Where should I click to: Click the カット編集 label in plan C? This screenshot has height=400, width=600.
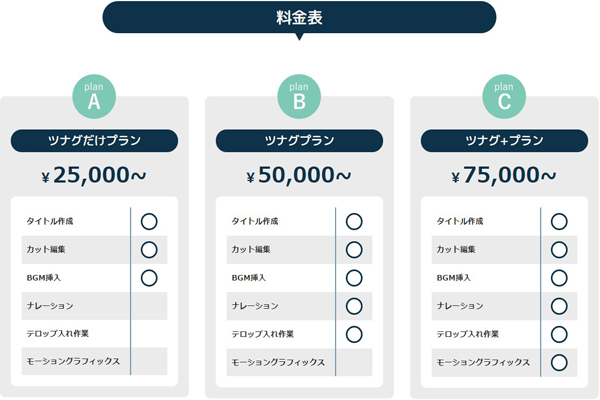point(460,249)
